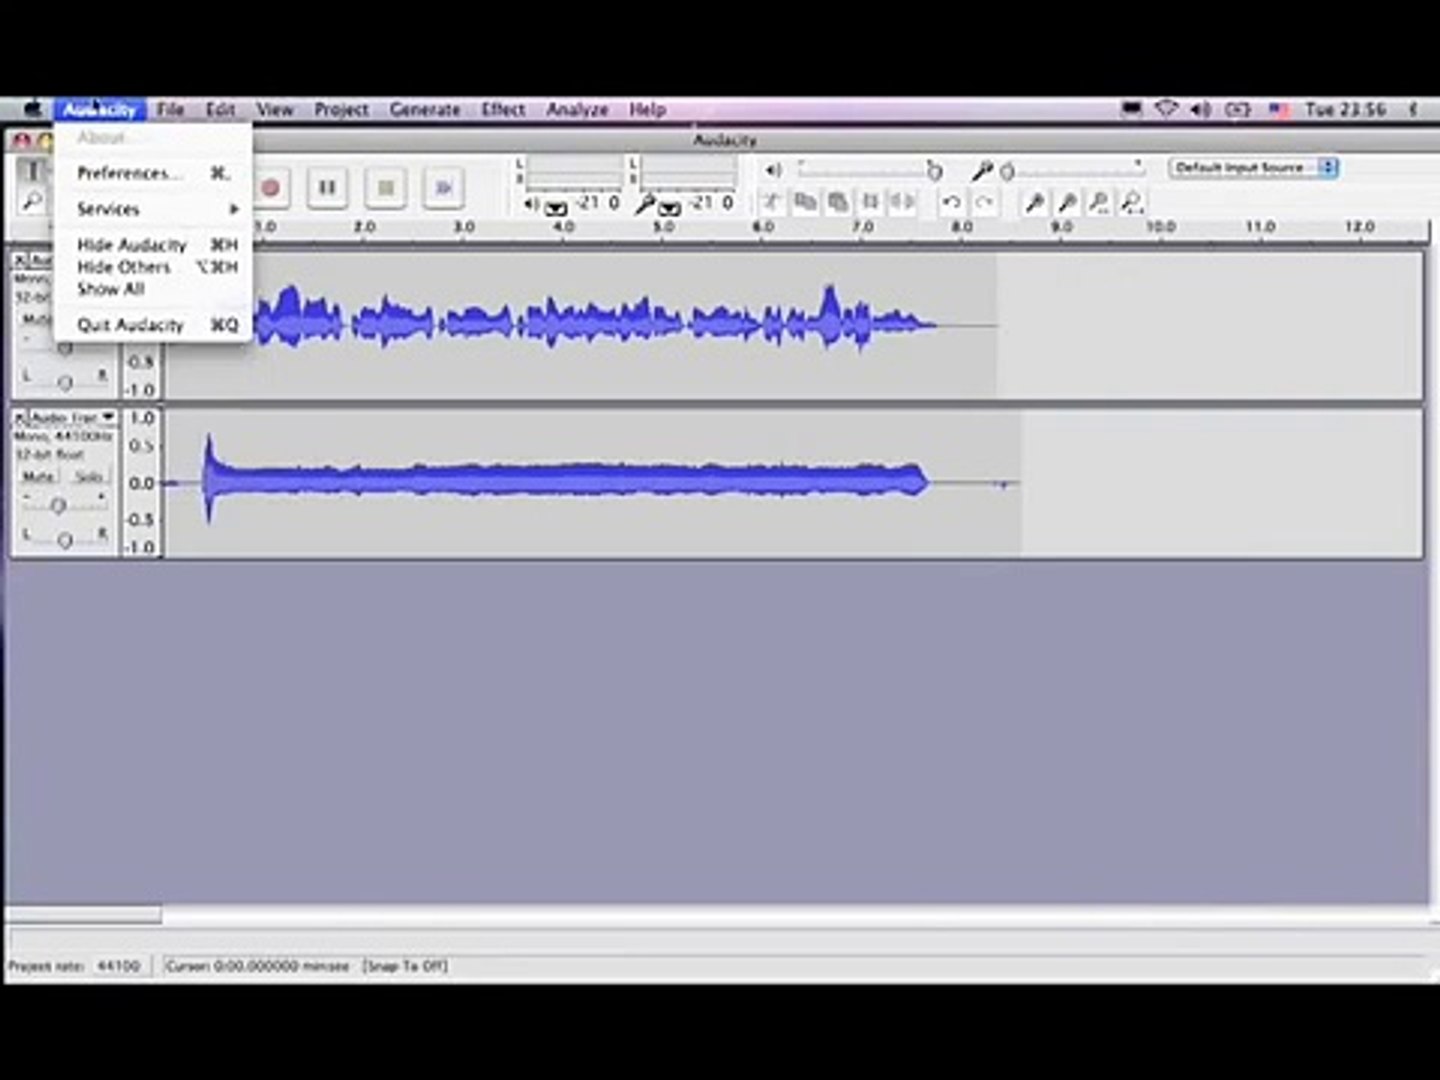This screenshot has width=1440, height=1080.
Task: Click the flag input source icon in menu bar
Action: [1279, 109]
